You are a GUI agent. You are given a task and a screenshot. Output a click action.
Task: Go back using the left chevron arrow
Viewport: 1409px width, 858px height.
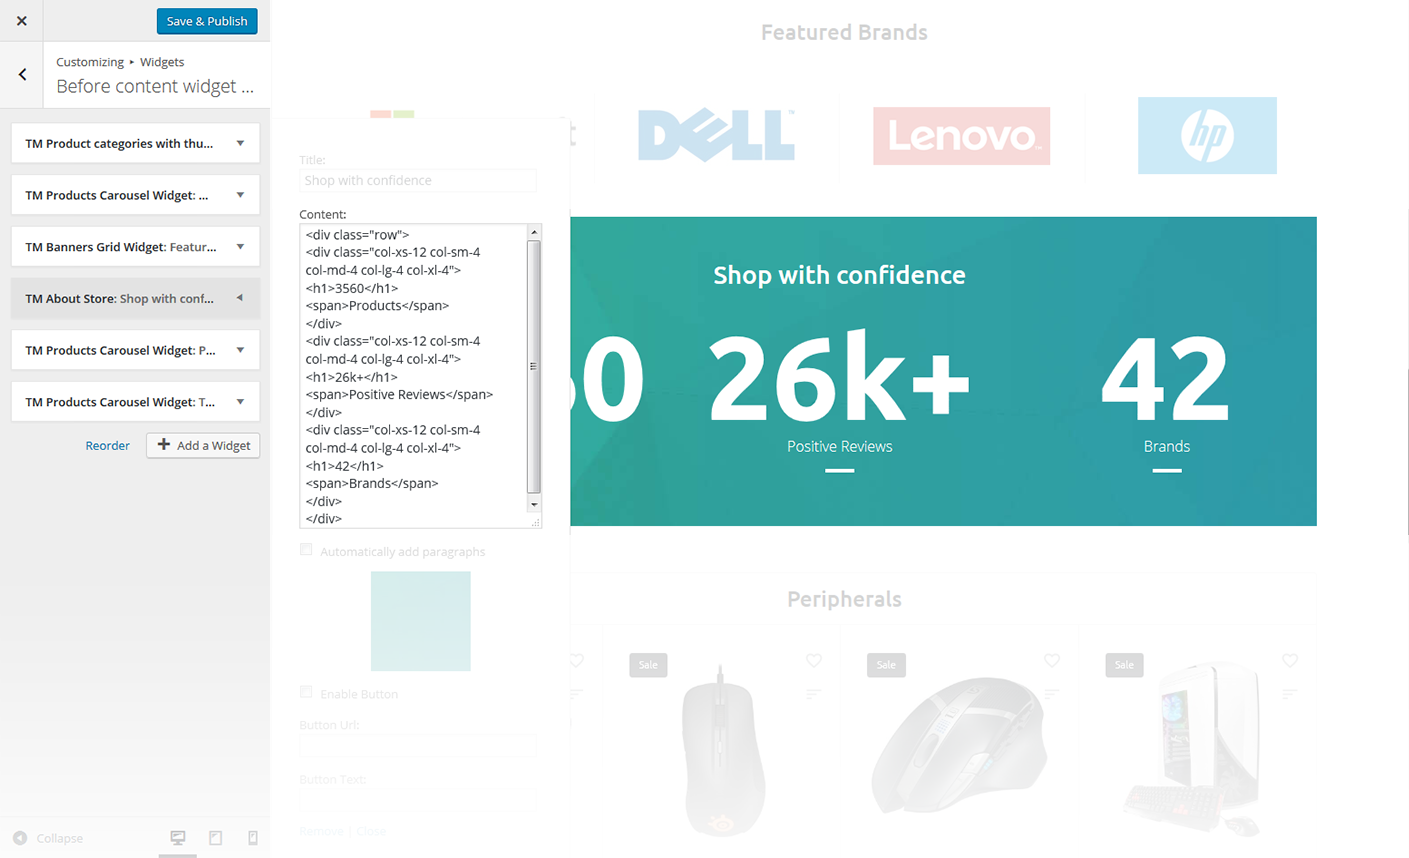22,74
